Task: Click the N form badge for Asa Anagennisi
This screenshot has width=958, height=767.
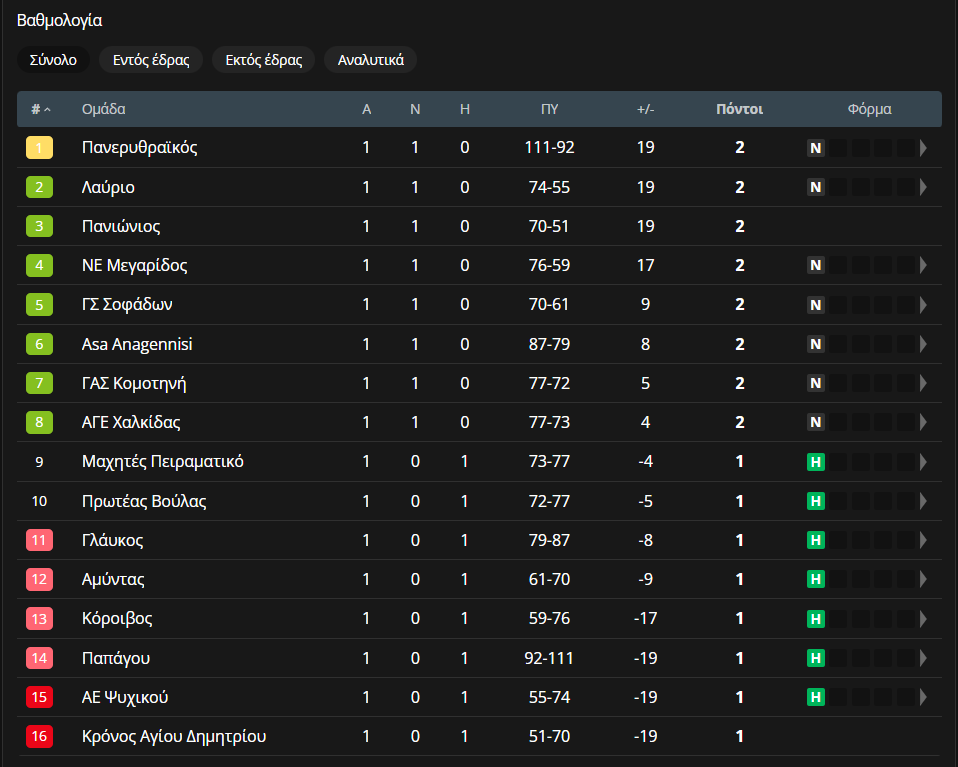Action: (x=816, y=344)
